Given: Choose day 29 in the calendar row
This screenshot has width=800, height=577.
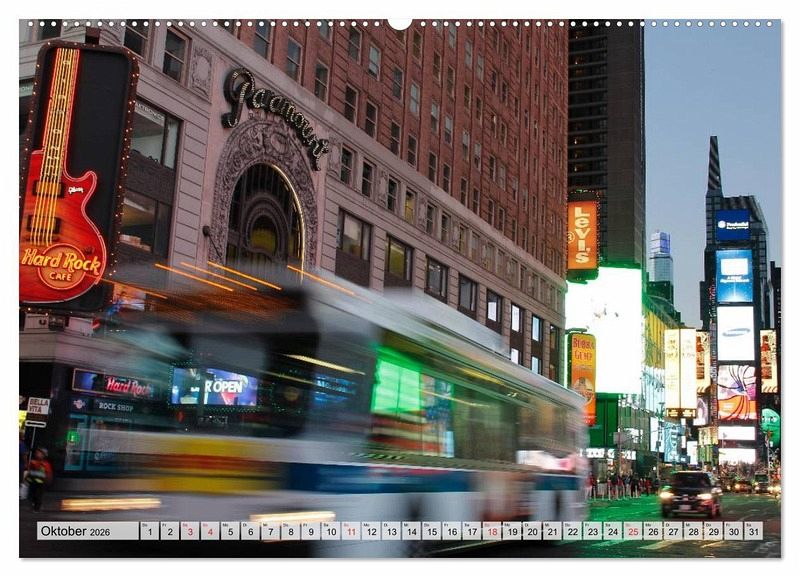Looking at the screenshot, I should (x=714, y=531).
